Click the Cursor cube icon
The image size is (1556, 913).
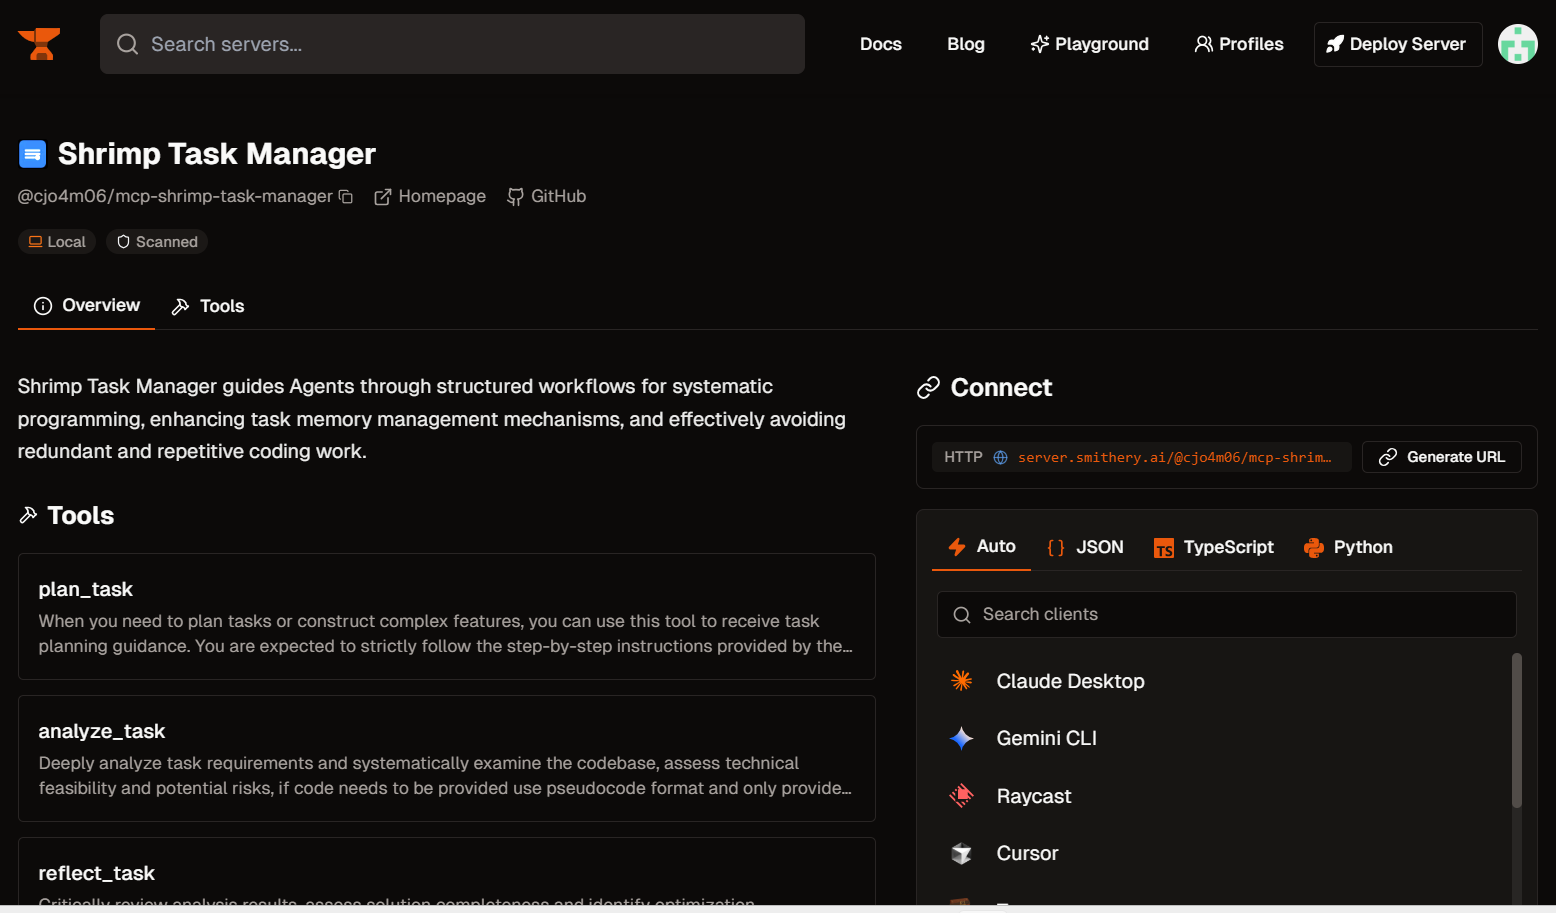click(x=961, y=853)
